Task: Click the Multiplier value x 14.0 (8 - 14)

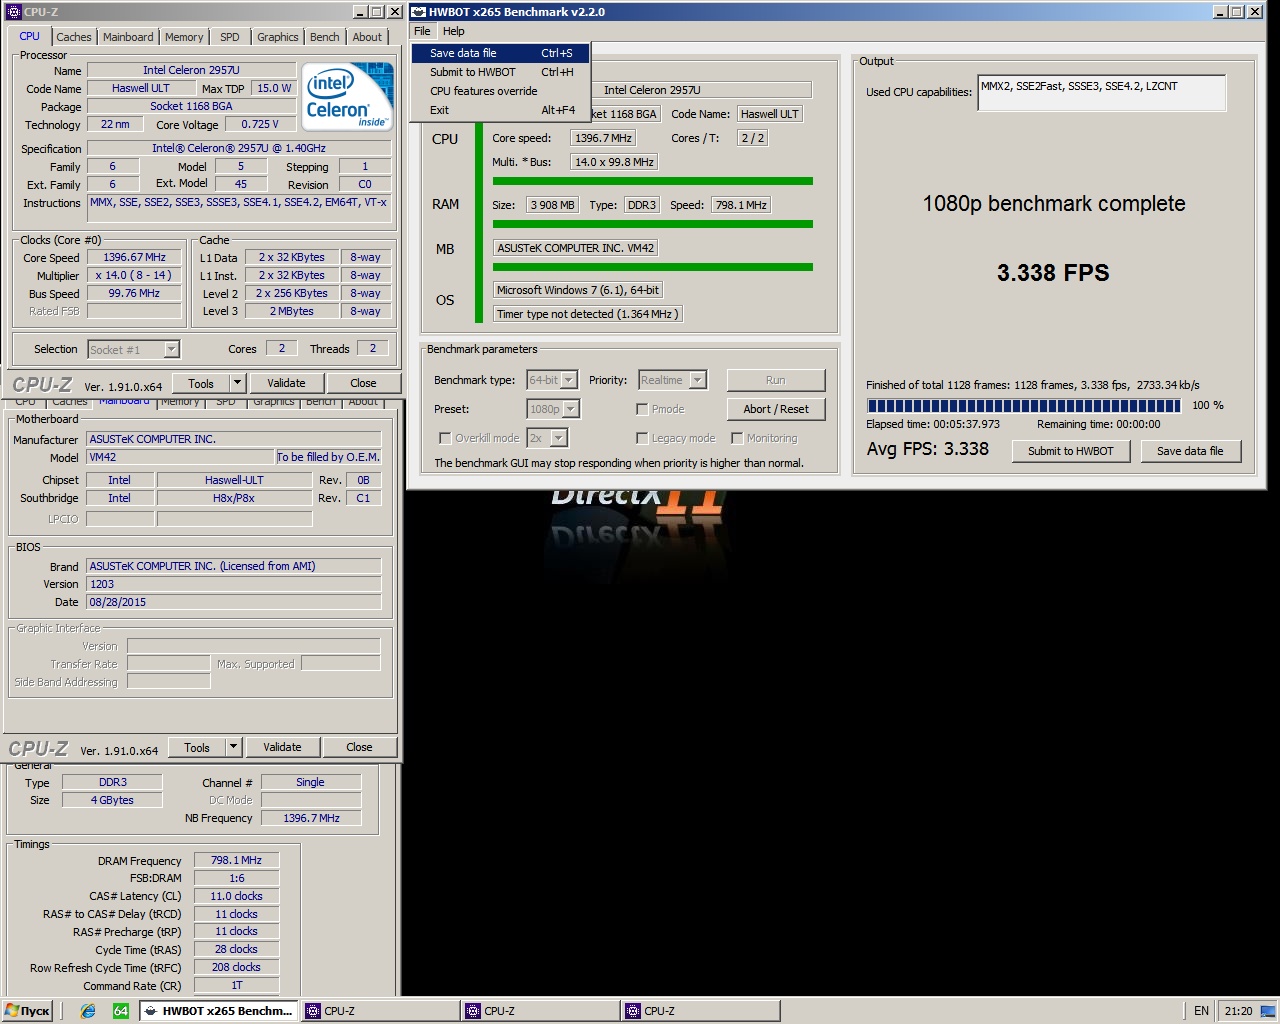Action: click(x=135, y=275)
